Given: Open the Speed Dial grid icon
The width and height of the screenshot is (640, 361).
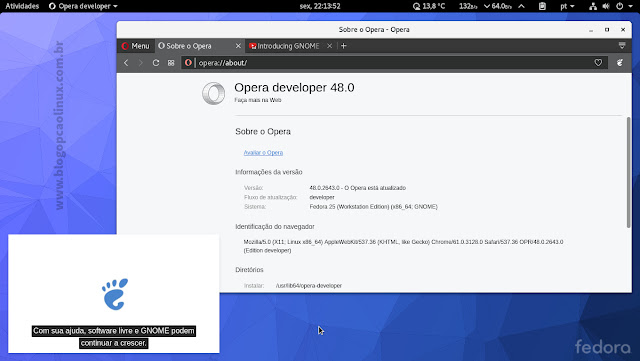Looking at the screenshot, I should pos(171,63).
